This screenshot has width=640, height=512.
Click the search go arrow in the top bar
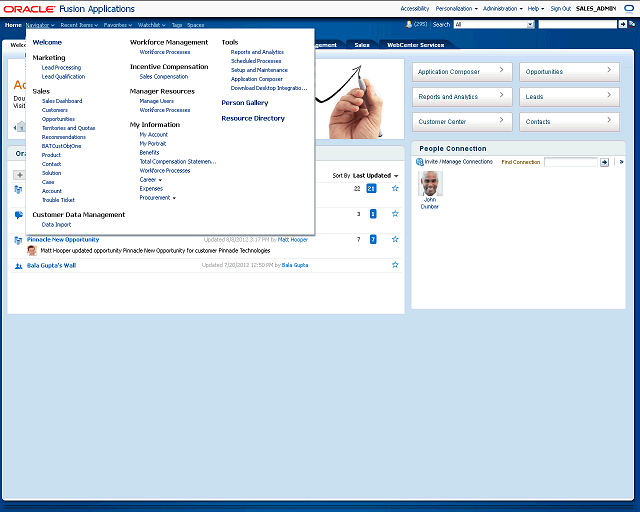coord(623,24)
